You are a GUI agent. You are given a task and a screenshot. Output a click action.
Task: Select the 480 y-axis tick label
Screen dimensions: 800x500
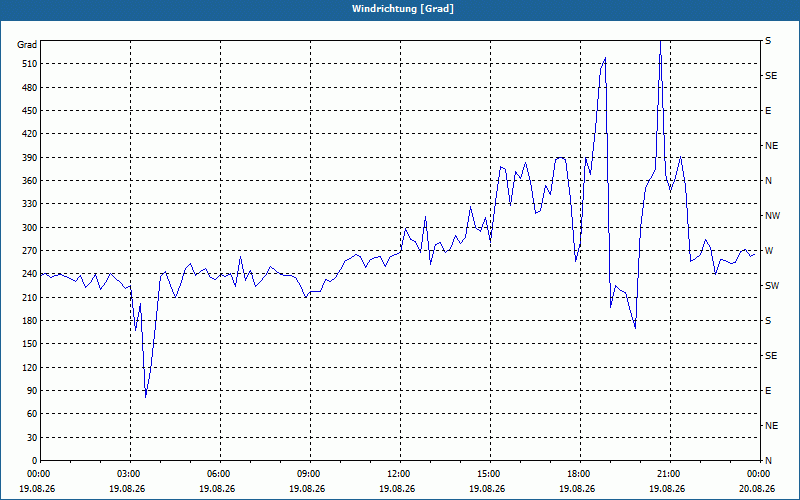pyautogui.click(x=30, y=87)
